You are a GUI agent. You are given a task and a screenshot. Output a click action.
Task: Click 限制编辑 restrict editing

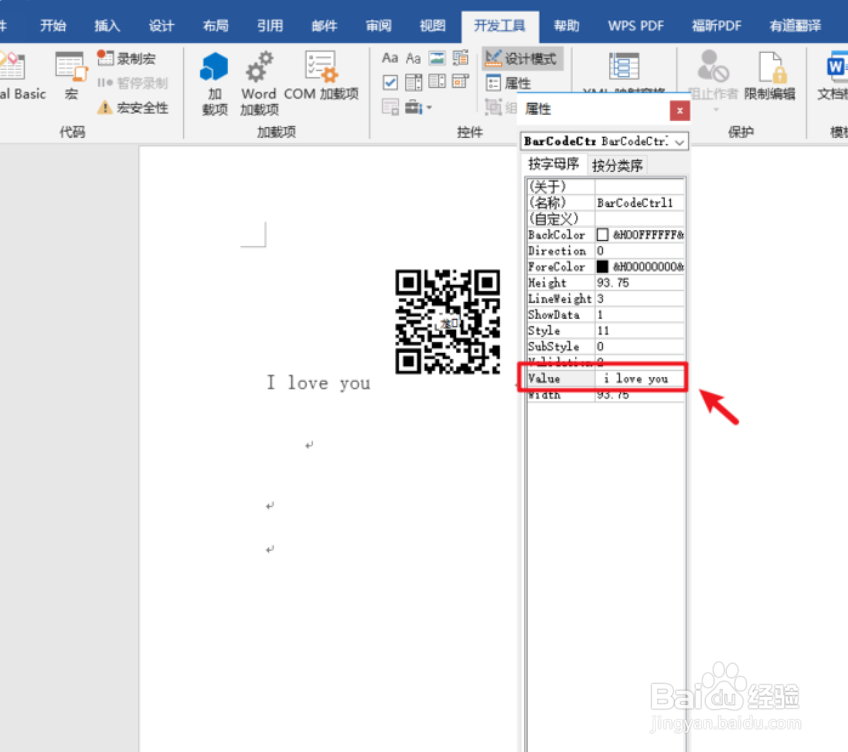point(770,76)
